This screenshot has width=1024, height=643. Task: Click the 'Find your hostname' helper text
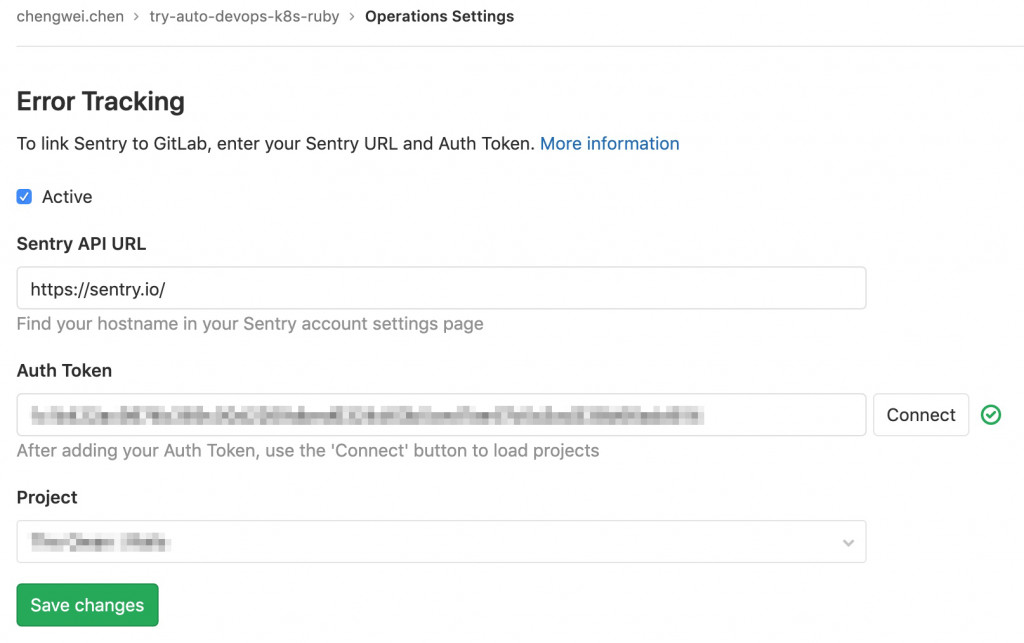[x=250, y=324]
